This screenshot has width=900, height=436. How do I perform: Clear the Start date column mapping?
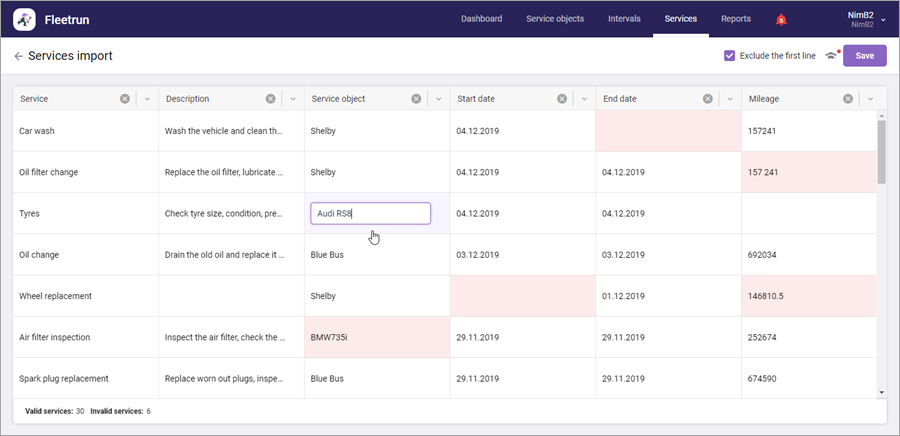click(563, 99)
